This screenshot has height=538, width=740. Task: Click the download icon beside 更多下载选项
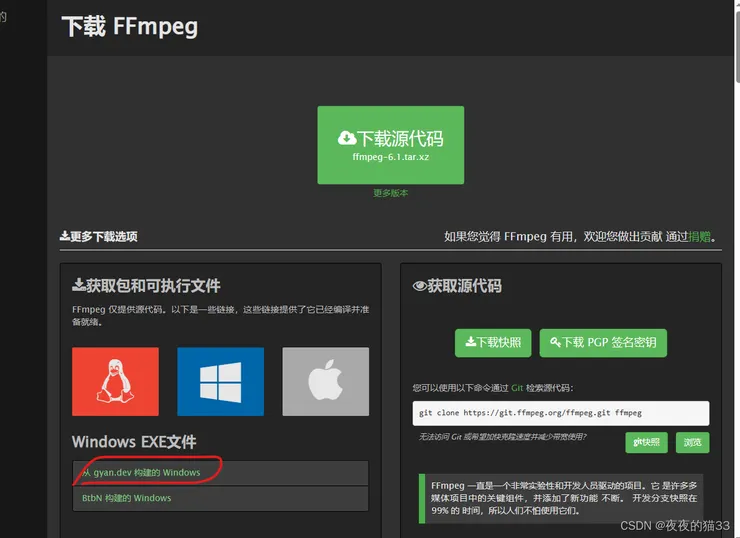coord(65,236)
